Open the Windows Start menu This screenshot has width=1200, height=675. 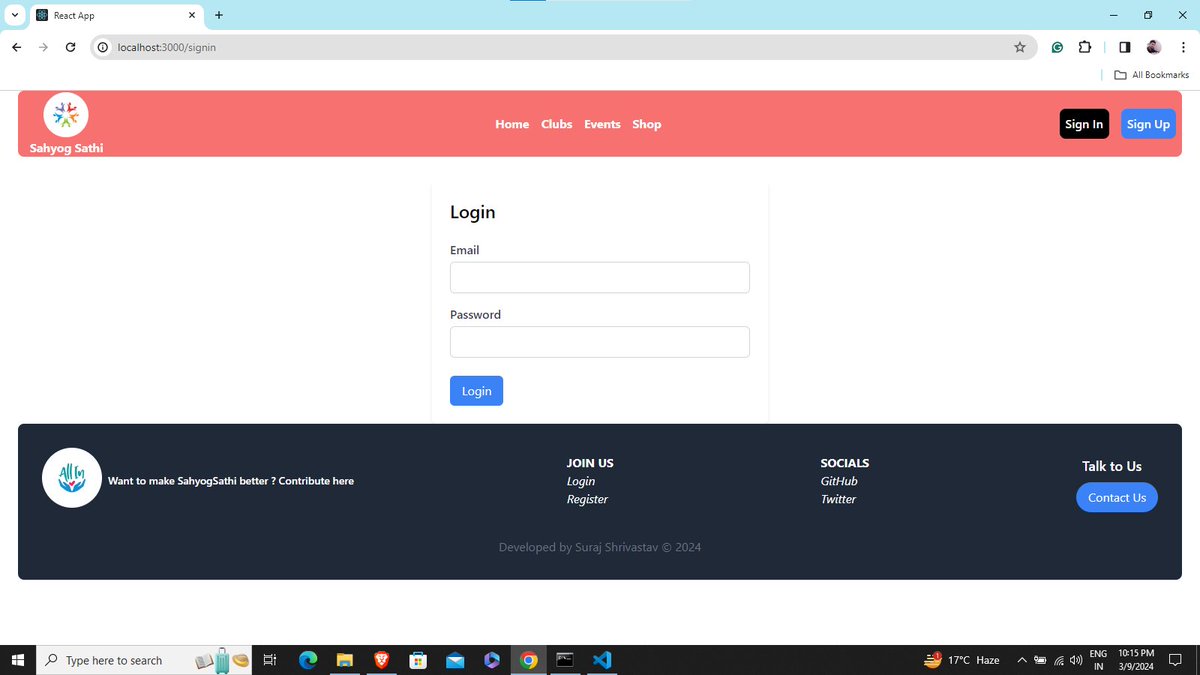(17, 660)
